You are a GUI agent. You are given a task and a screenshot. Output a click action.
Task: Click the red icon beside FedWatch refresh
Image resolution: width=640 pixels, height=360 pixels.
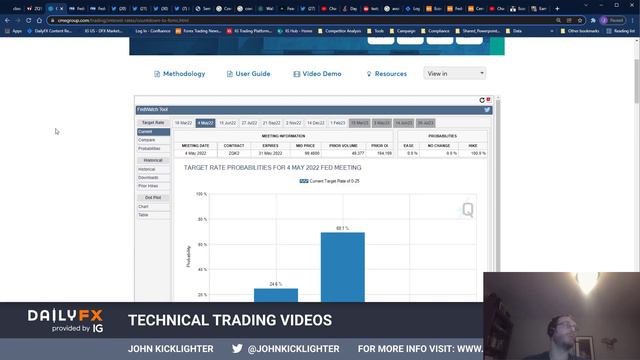pyautogui.click(x=489, y=100)
